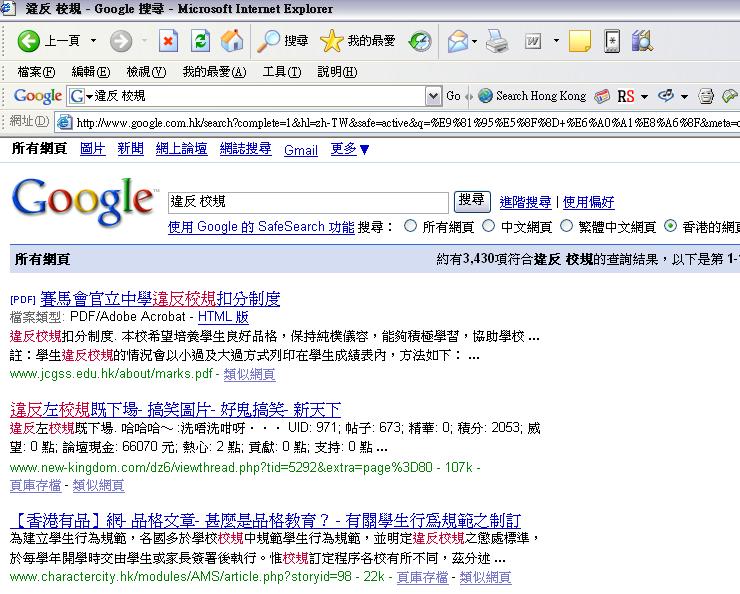Open the G search-type dropdown in toolbar
This screenshot has height=594, width=740.
(81, 96)
